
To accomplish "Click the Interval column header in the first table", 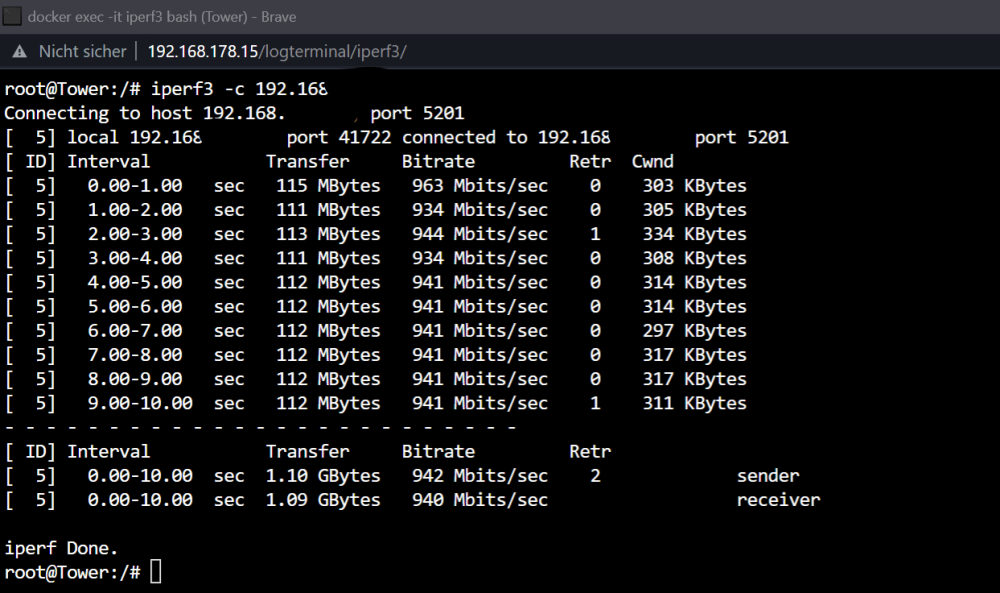I will [108, 162].
